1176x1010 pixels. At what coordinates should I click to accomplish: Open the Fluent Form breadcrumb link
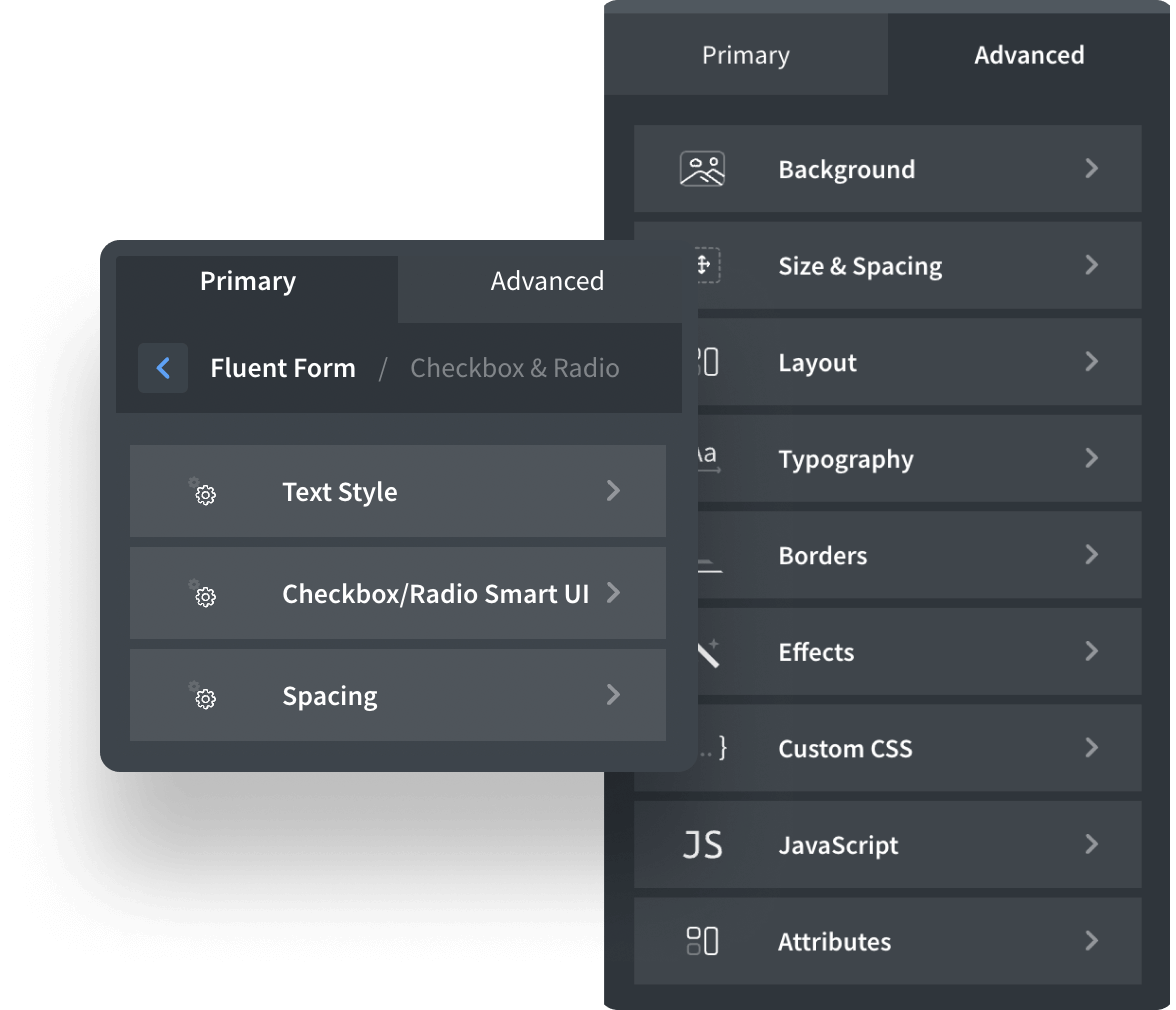coord(283,368)
